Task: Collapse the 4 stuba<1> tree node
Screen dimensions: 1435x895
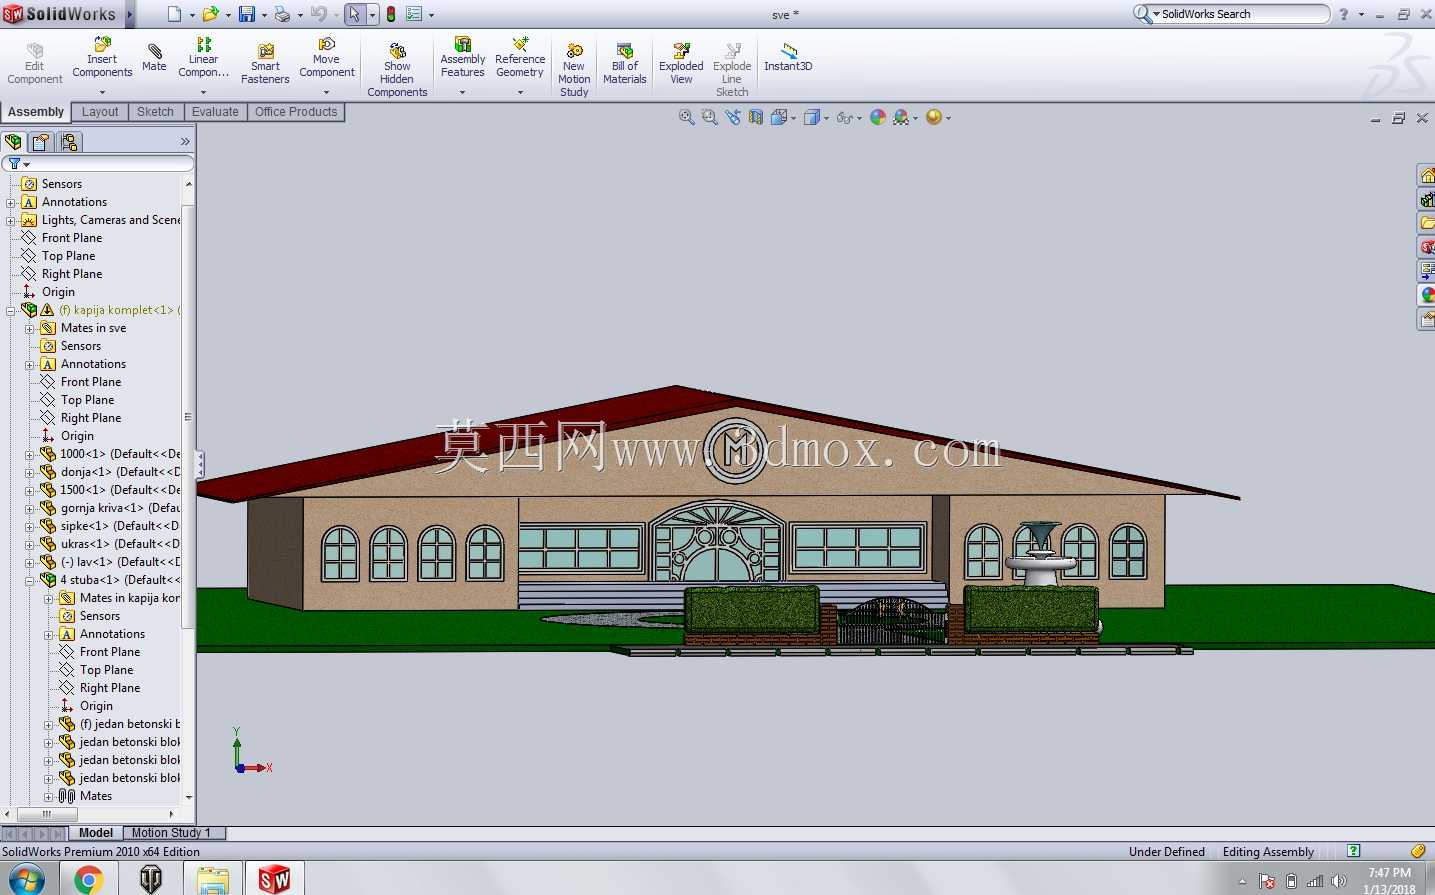Action: point(30,580)
